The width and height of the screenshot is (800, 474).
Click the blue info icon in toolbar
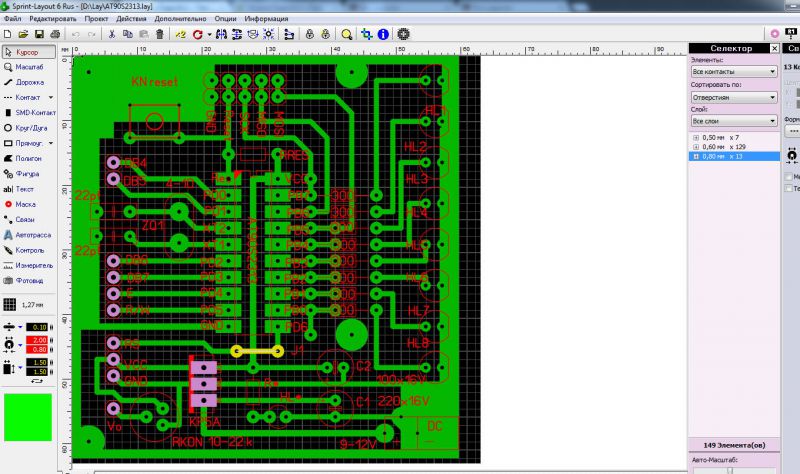(x=383, y=33)
